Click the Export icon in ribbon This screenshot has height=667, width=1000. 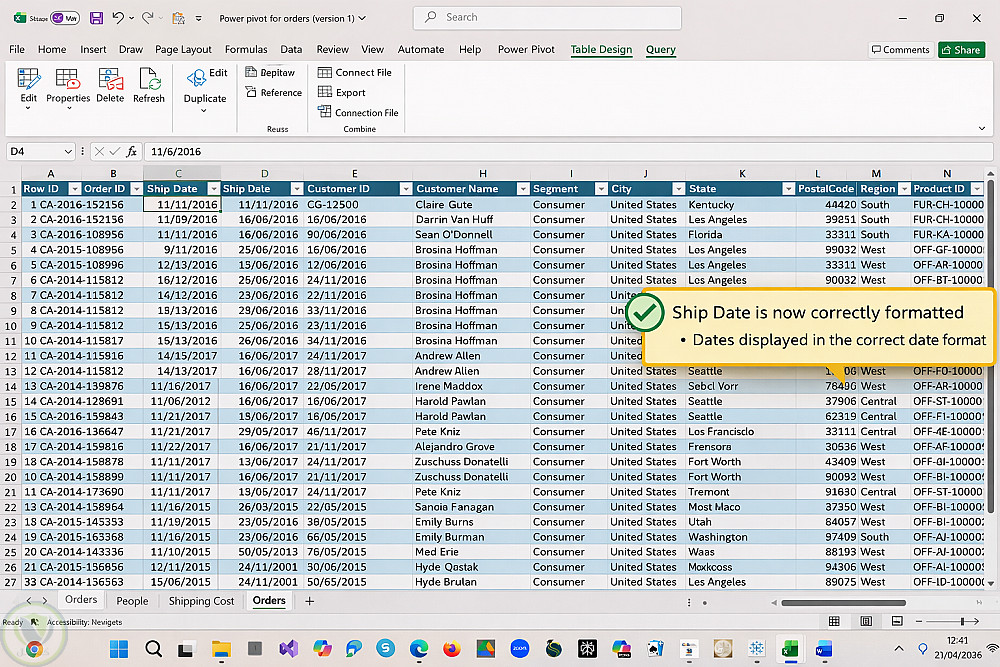[x=325, y=93]
